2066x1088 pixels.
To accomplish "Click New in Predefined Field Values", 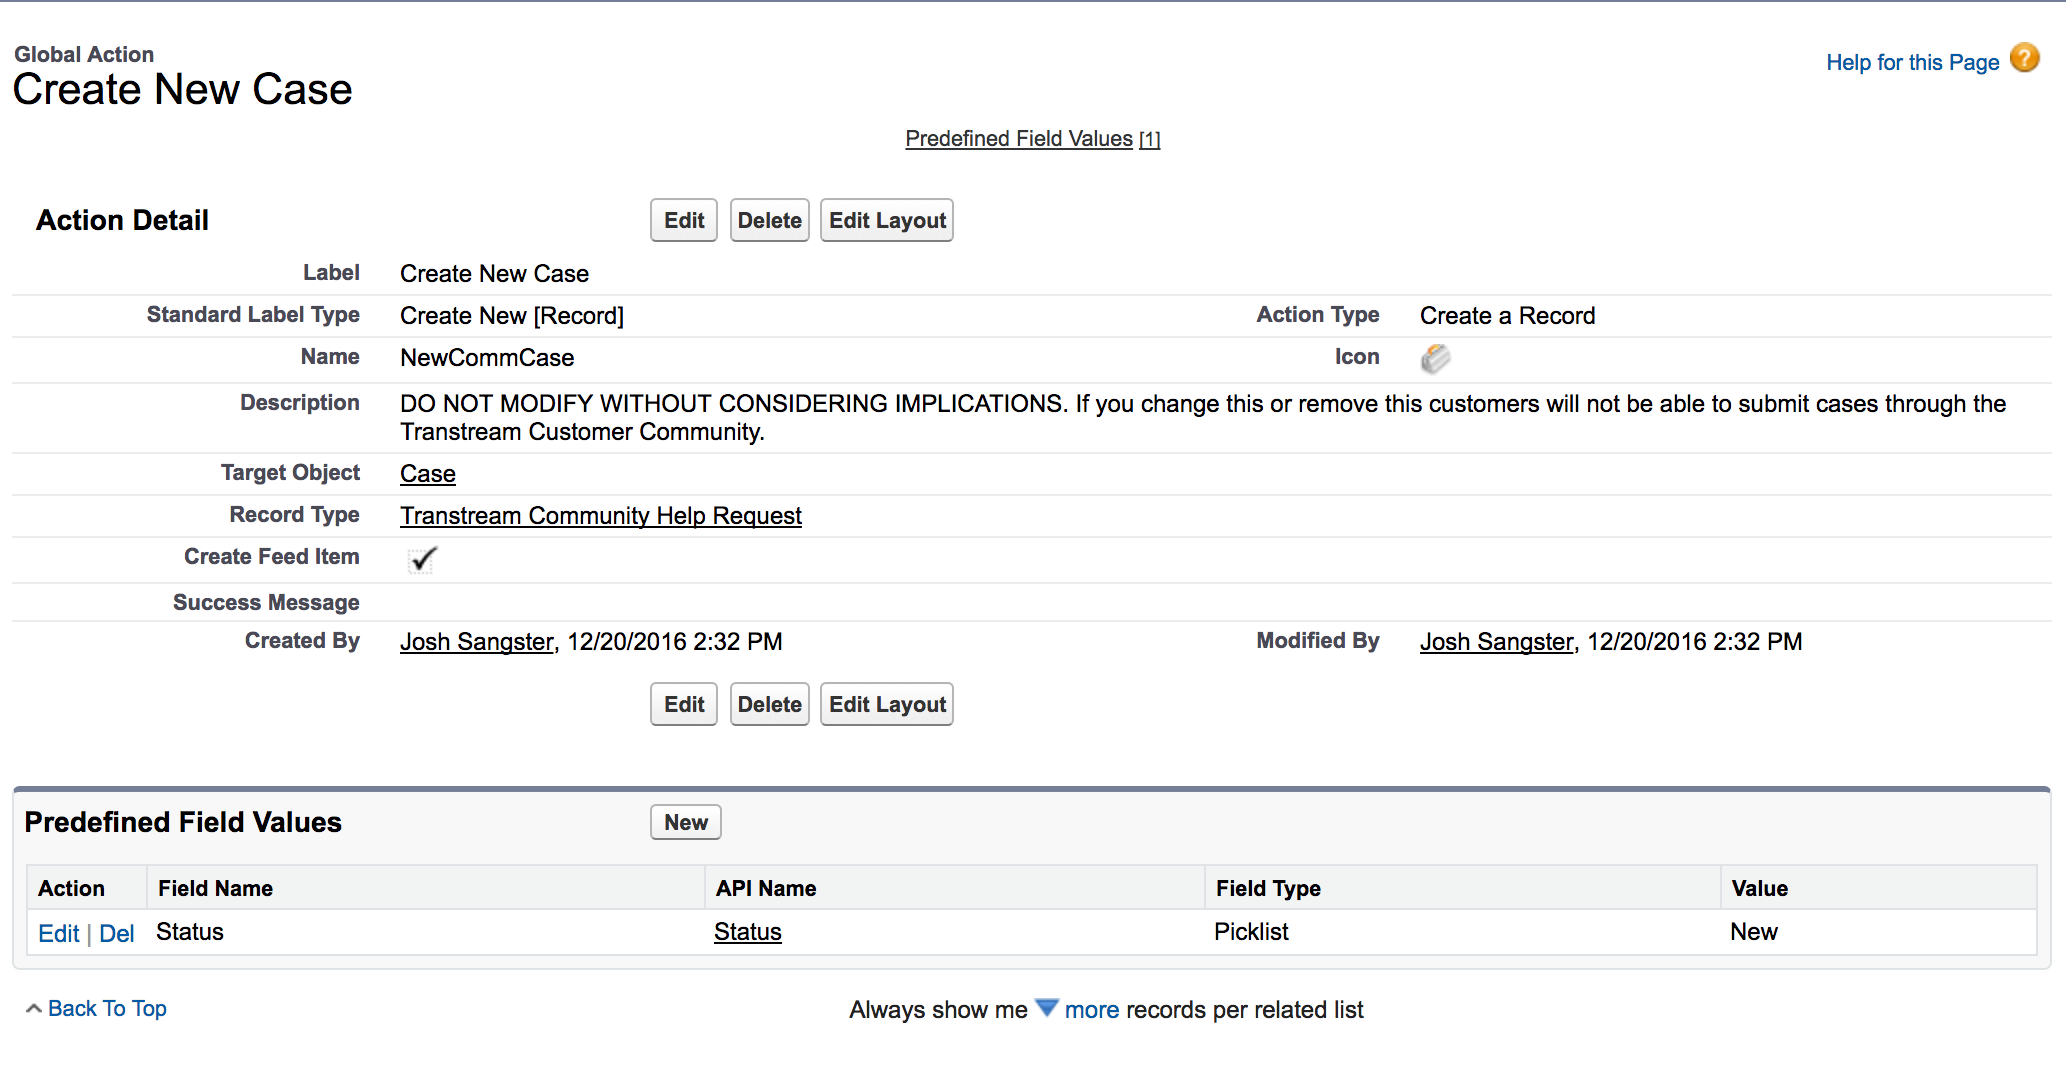I will (x=685, y=823).
